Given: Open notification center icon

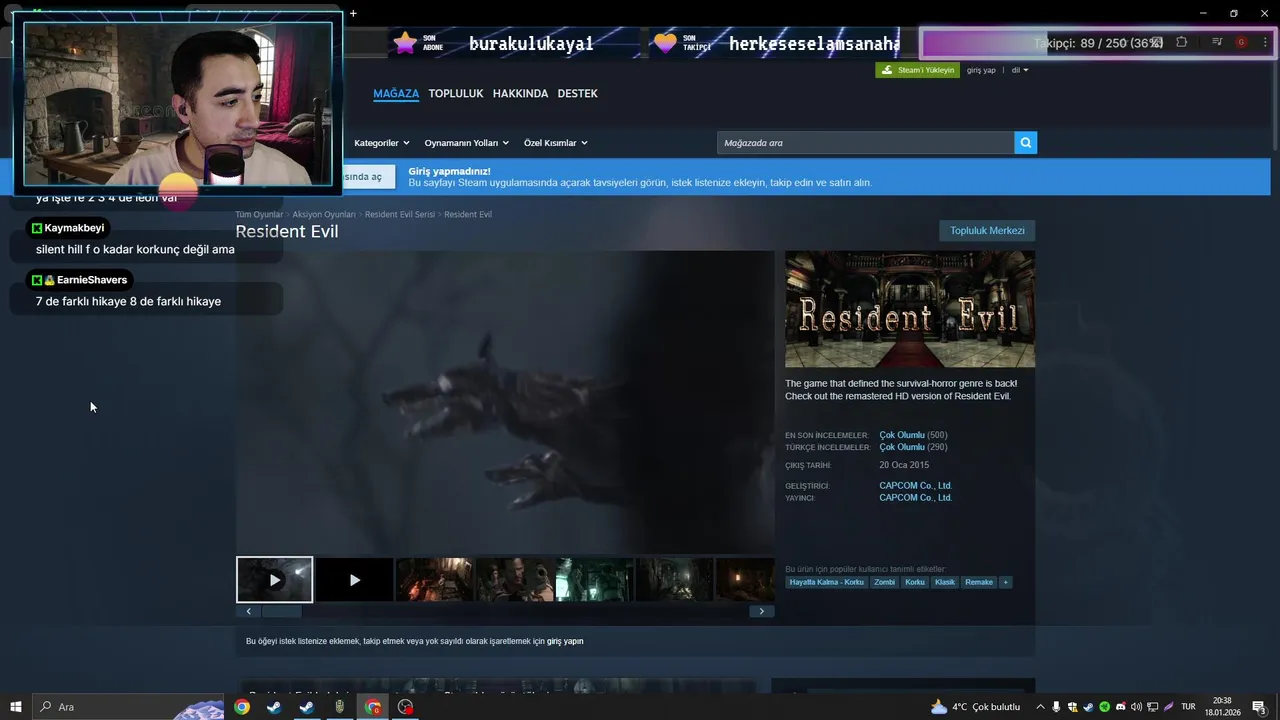Looking at the screenshot, I should [1259, 707].
